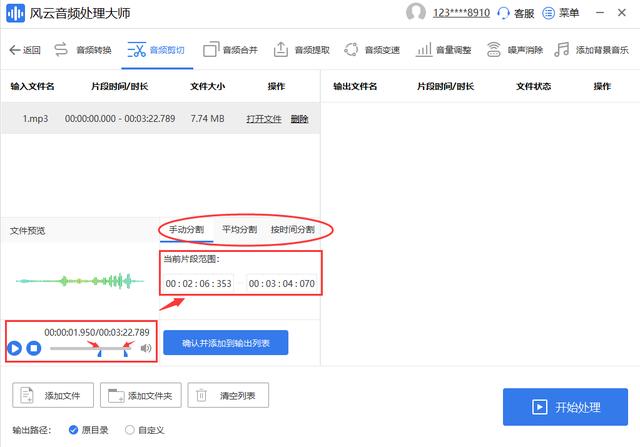Edit segment end time 00:03:04:070
This screenshot has width=640, height=447.
point(282,283)
